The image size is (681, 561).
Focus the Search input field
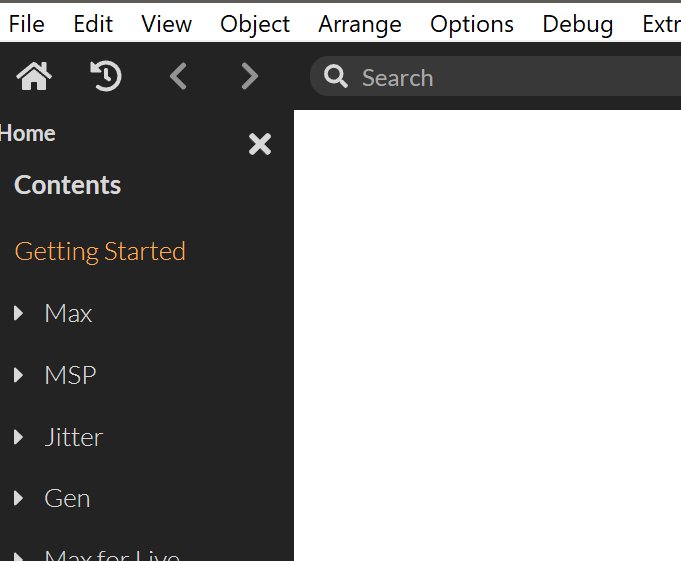click(x=500, y=77)
